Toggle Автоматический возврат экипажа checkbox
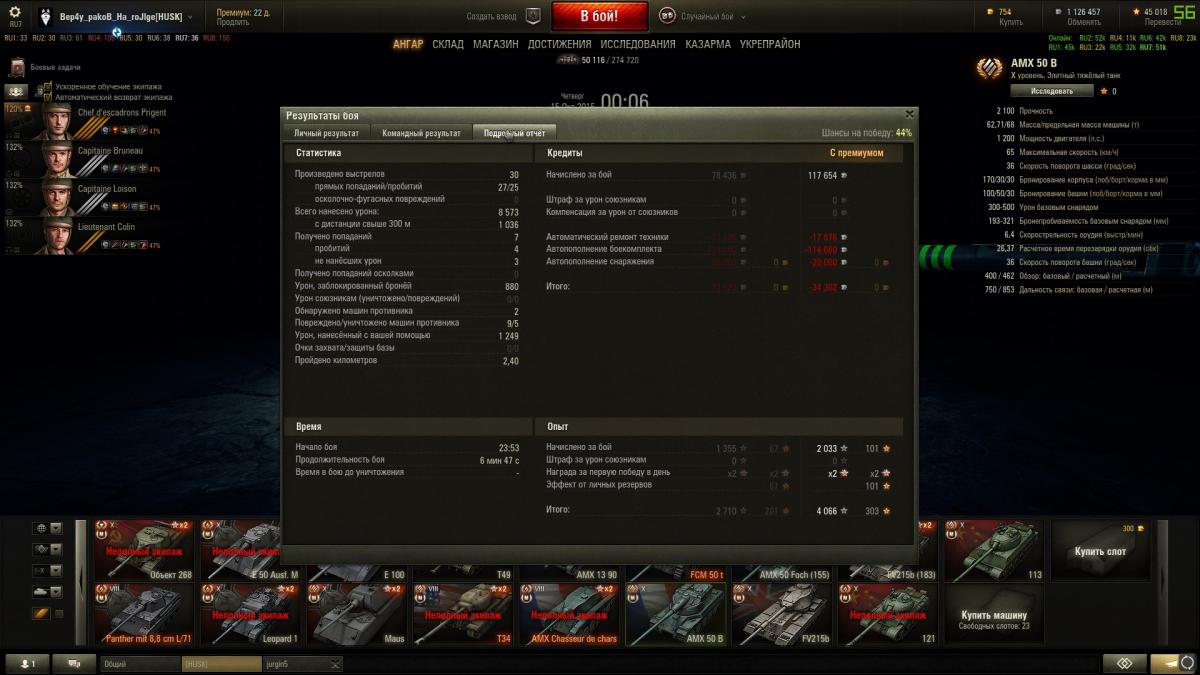 49,97
